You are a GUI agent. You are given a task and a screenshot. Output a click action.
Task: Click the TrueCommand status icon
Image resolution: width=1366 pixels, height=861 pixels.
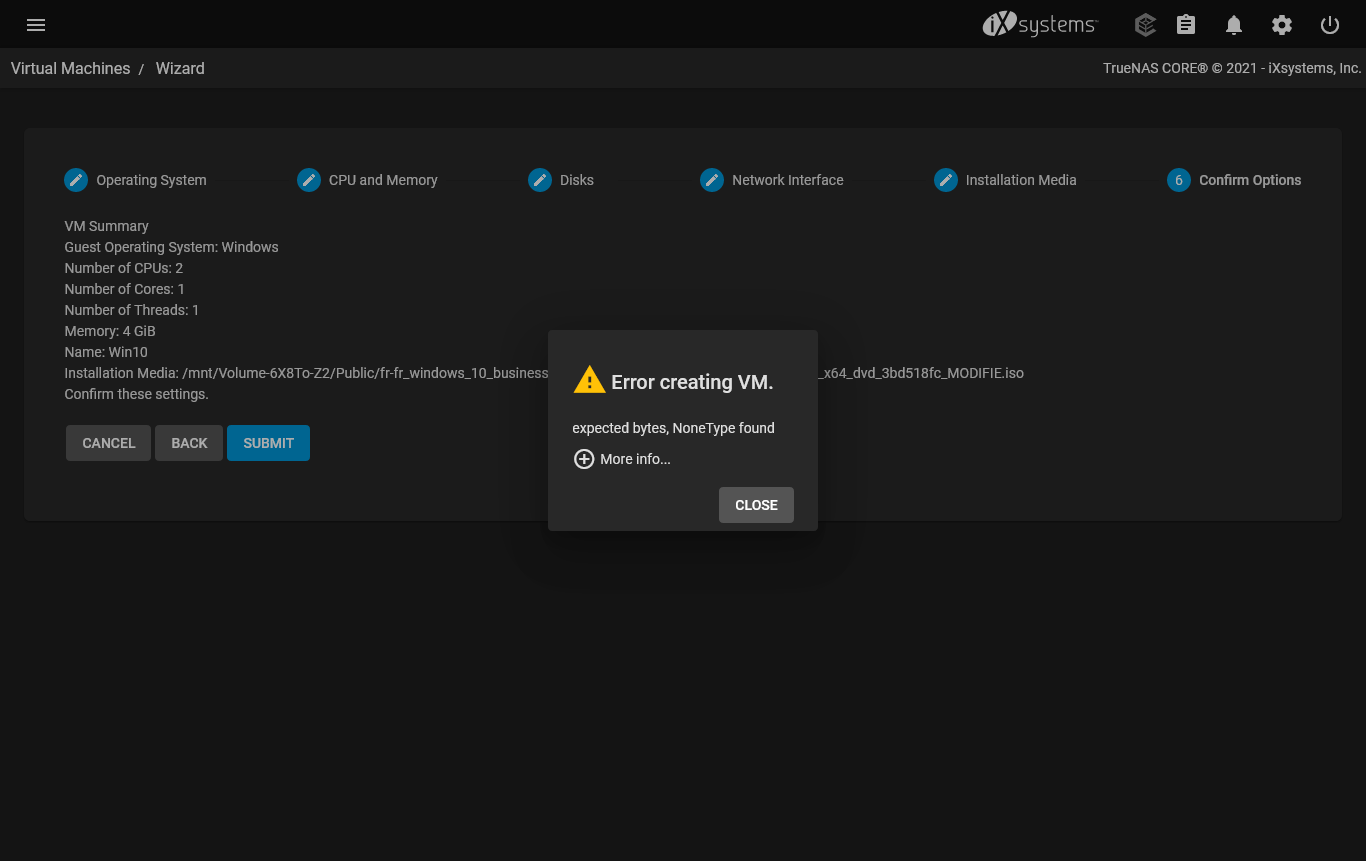click(1145, 25)
